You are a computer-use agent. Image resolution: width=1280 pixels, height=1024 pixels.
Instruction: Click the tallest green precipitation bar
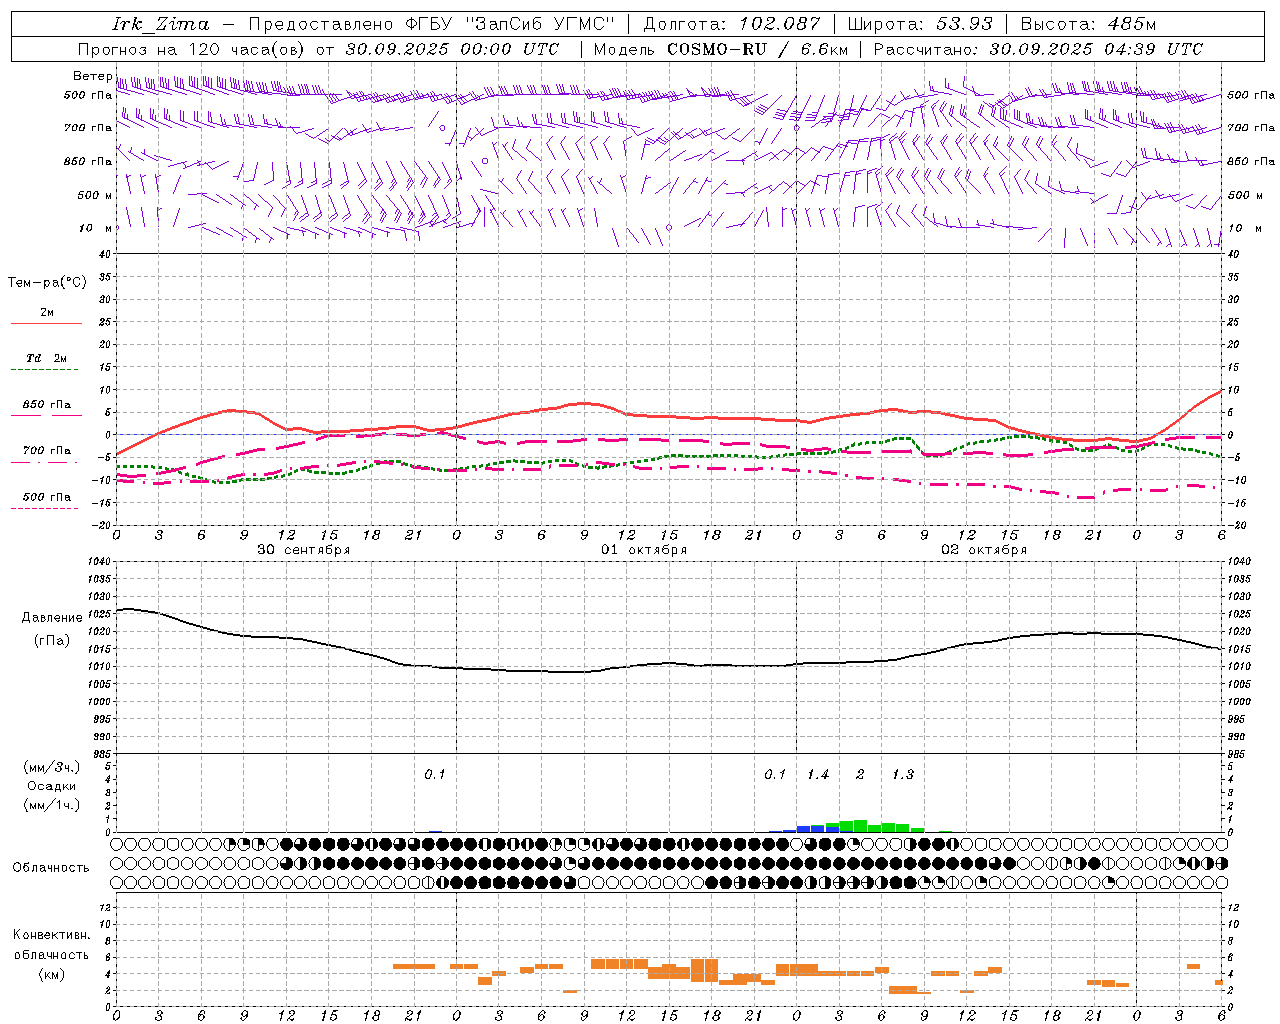tap(860, 826)
